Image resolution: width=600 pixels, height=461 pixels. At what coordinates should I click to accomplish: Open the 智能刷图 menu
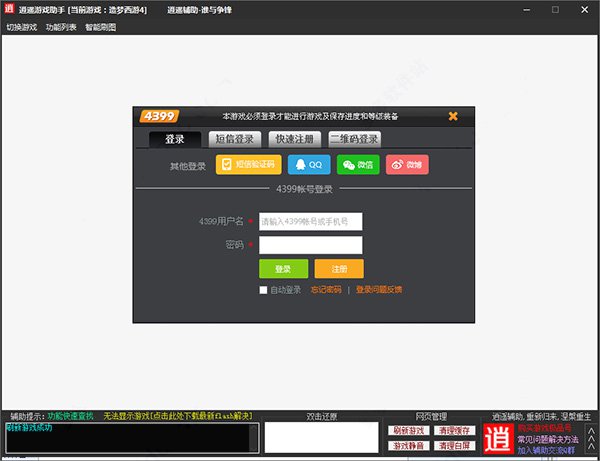coord(100,27)
